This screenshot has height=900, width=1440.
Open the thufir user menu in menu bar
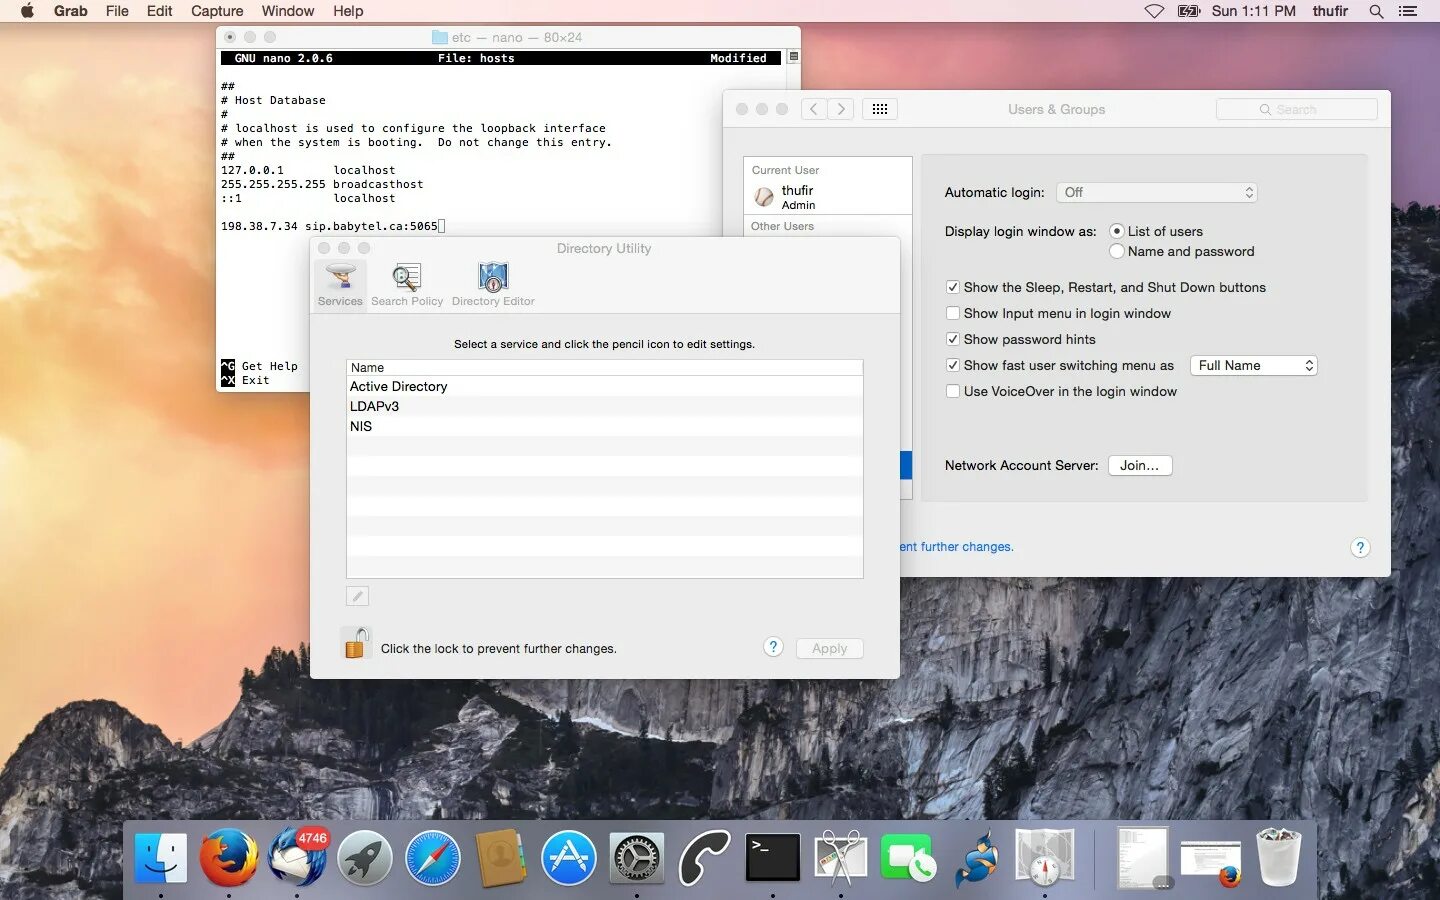[x=1330, y=11]
